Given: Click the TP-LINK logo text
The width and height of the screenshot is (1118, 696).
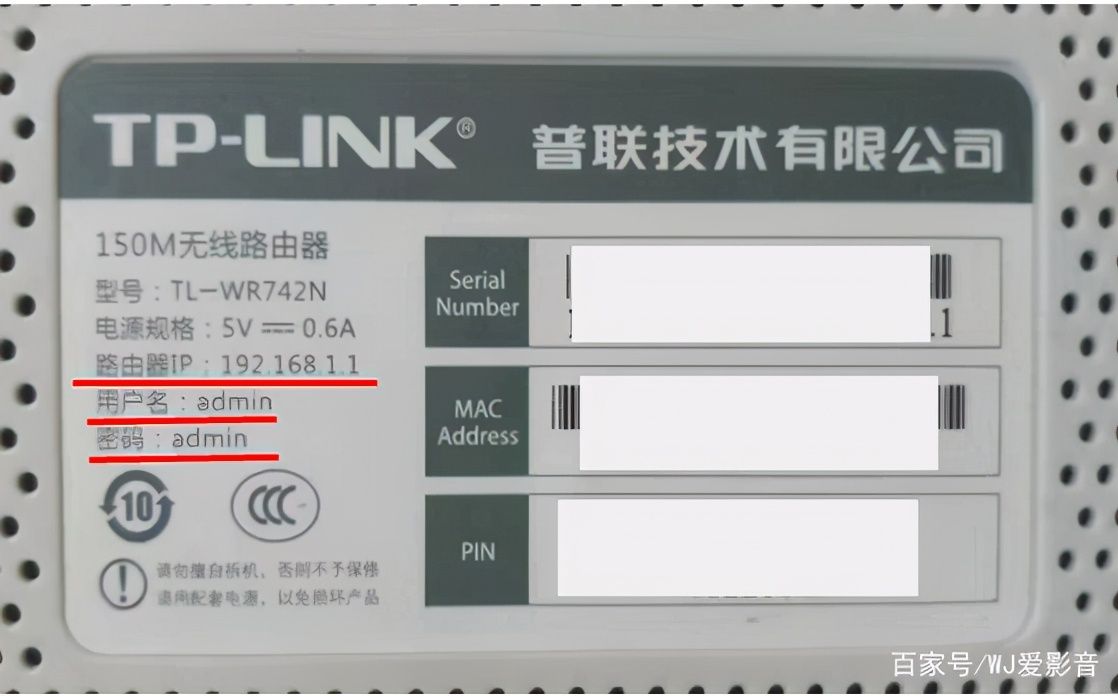Looking at the screenshot, I should 275,143.
